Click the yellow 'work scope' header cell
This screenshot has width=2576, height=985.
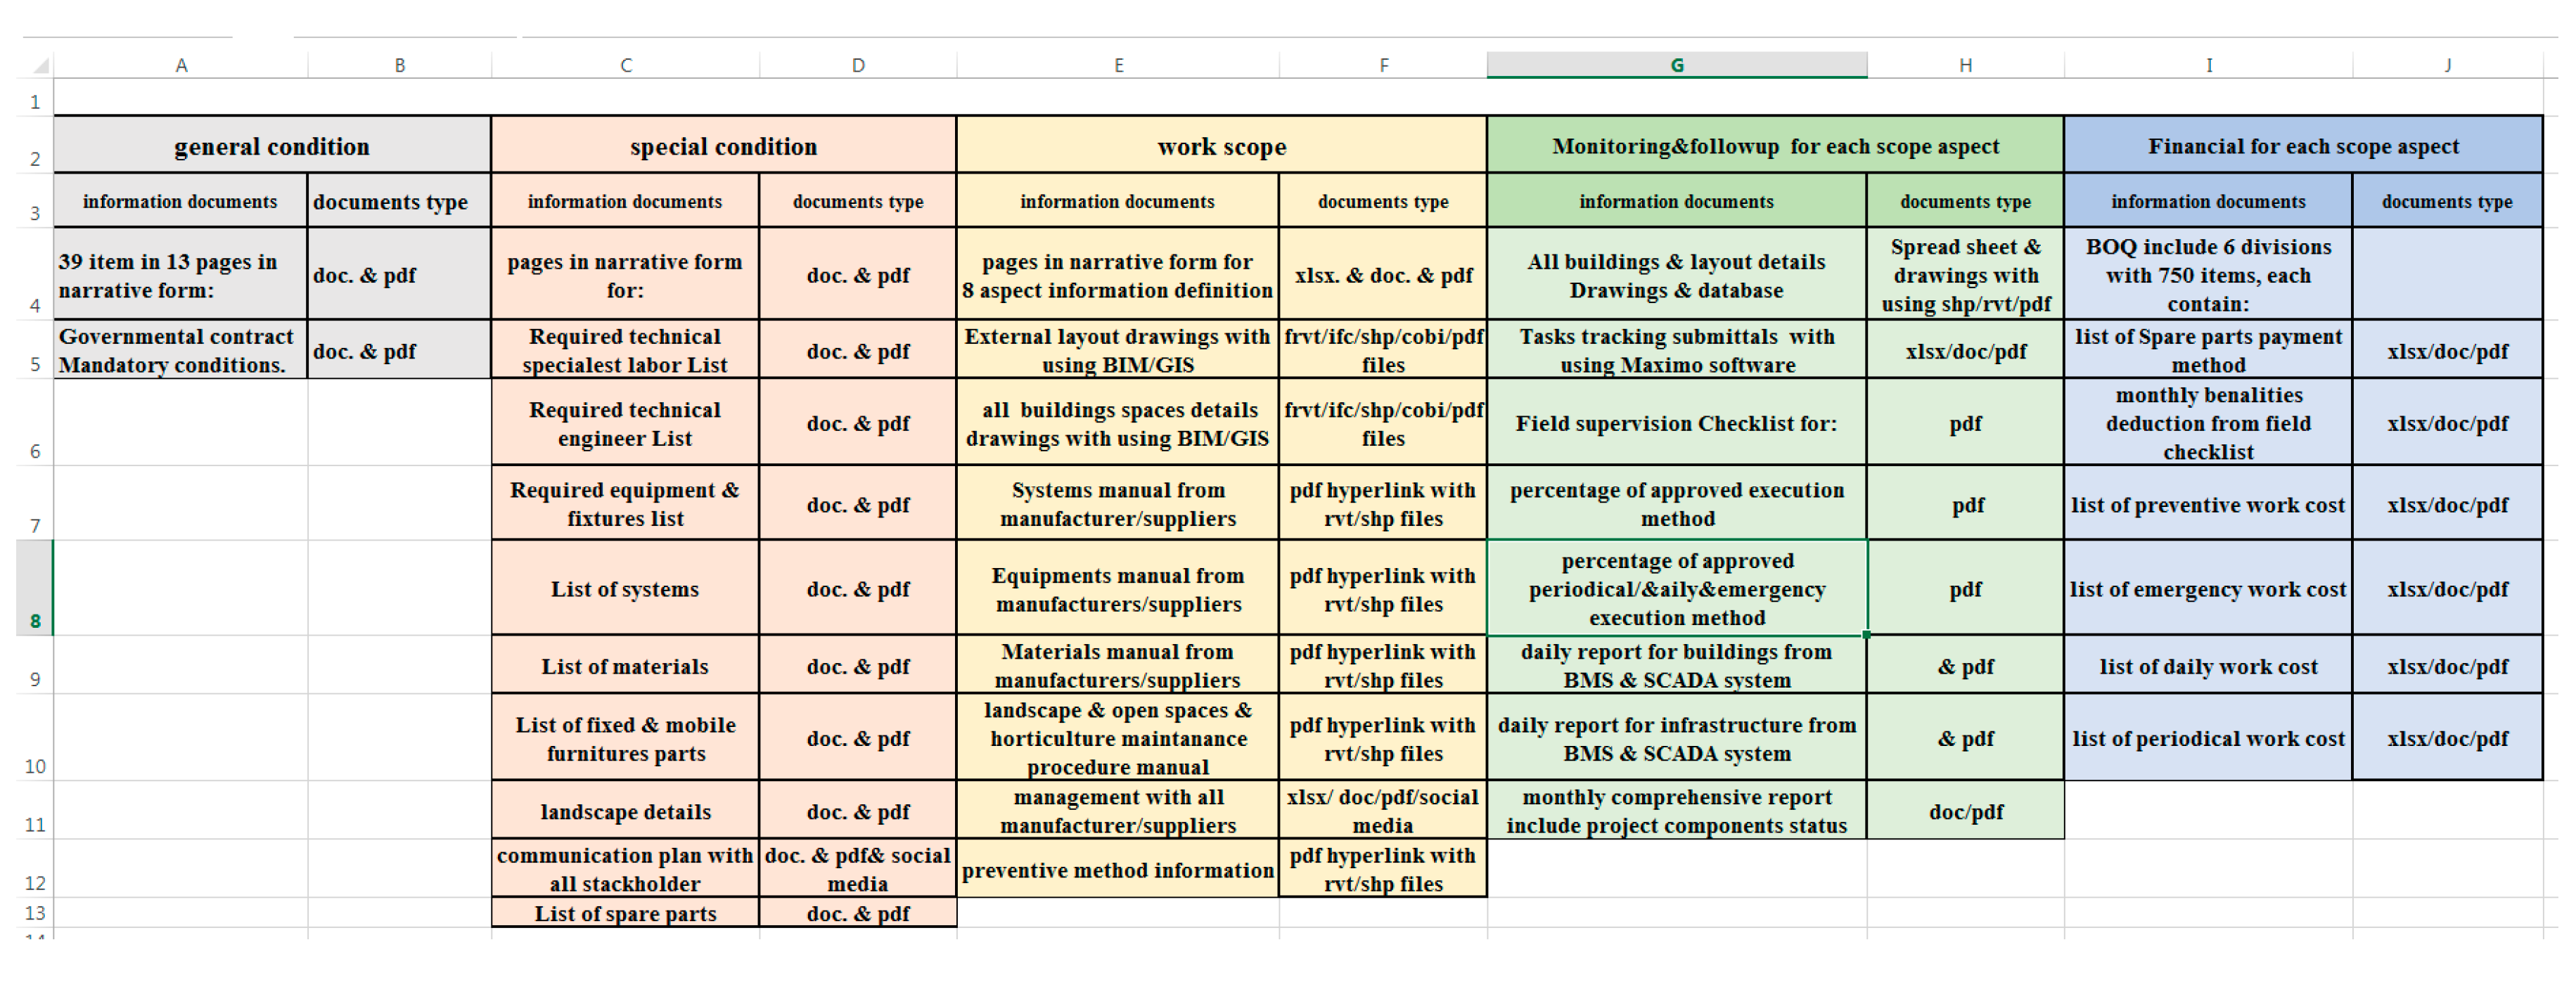point(1221,146)
